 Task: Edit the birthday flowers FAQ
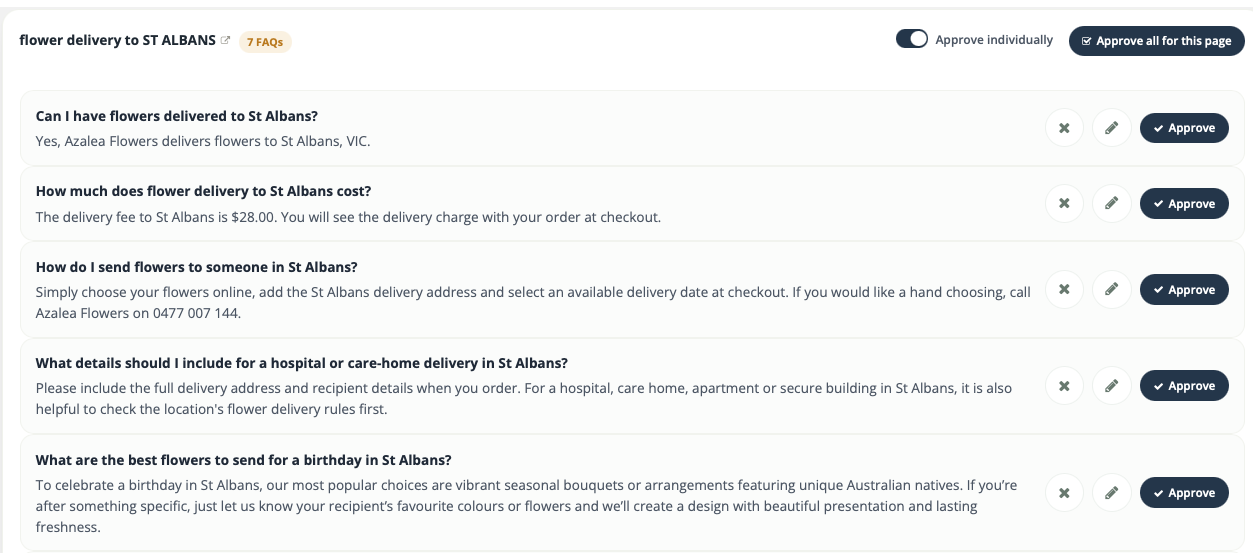coord(1111,493)
